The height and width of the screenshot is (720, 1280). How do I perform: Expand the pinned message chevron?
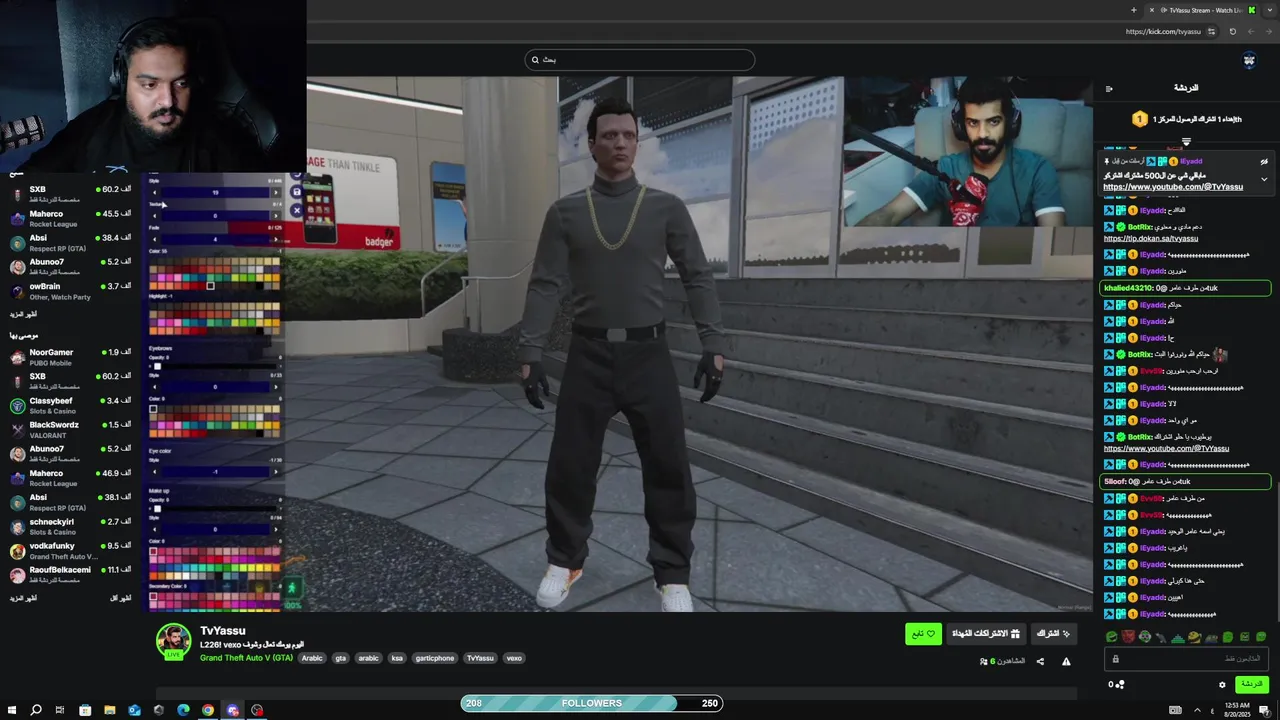pyautogui.click(x=1264, y=179)
